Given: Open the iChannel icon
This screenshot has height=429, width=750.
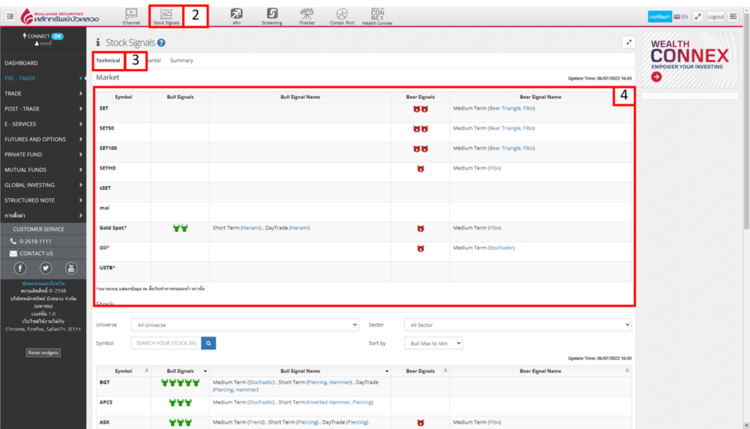Looking at the screenshot, I should point(130,15).
